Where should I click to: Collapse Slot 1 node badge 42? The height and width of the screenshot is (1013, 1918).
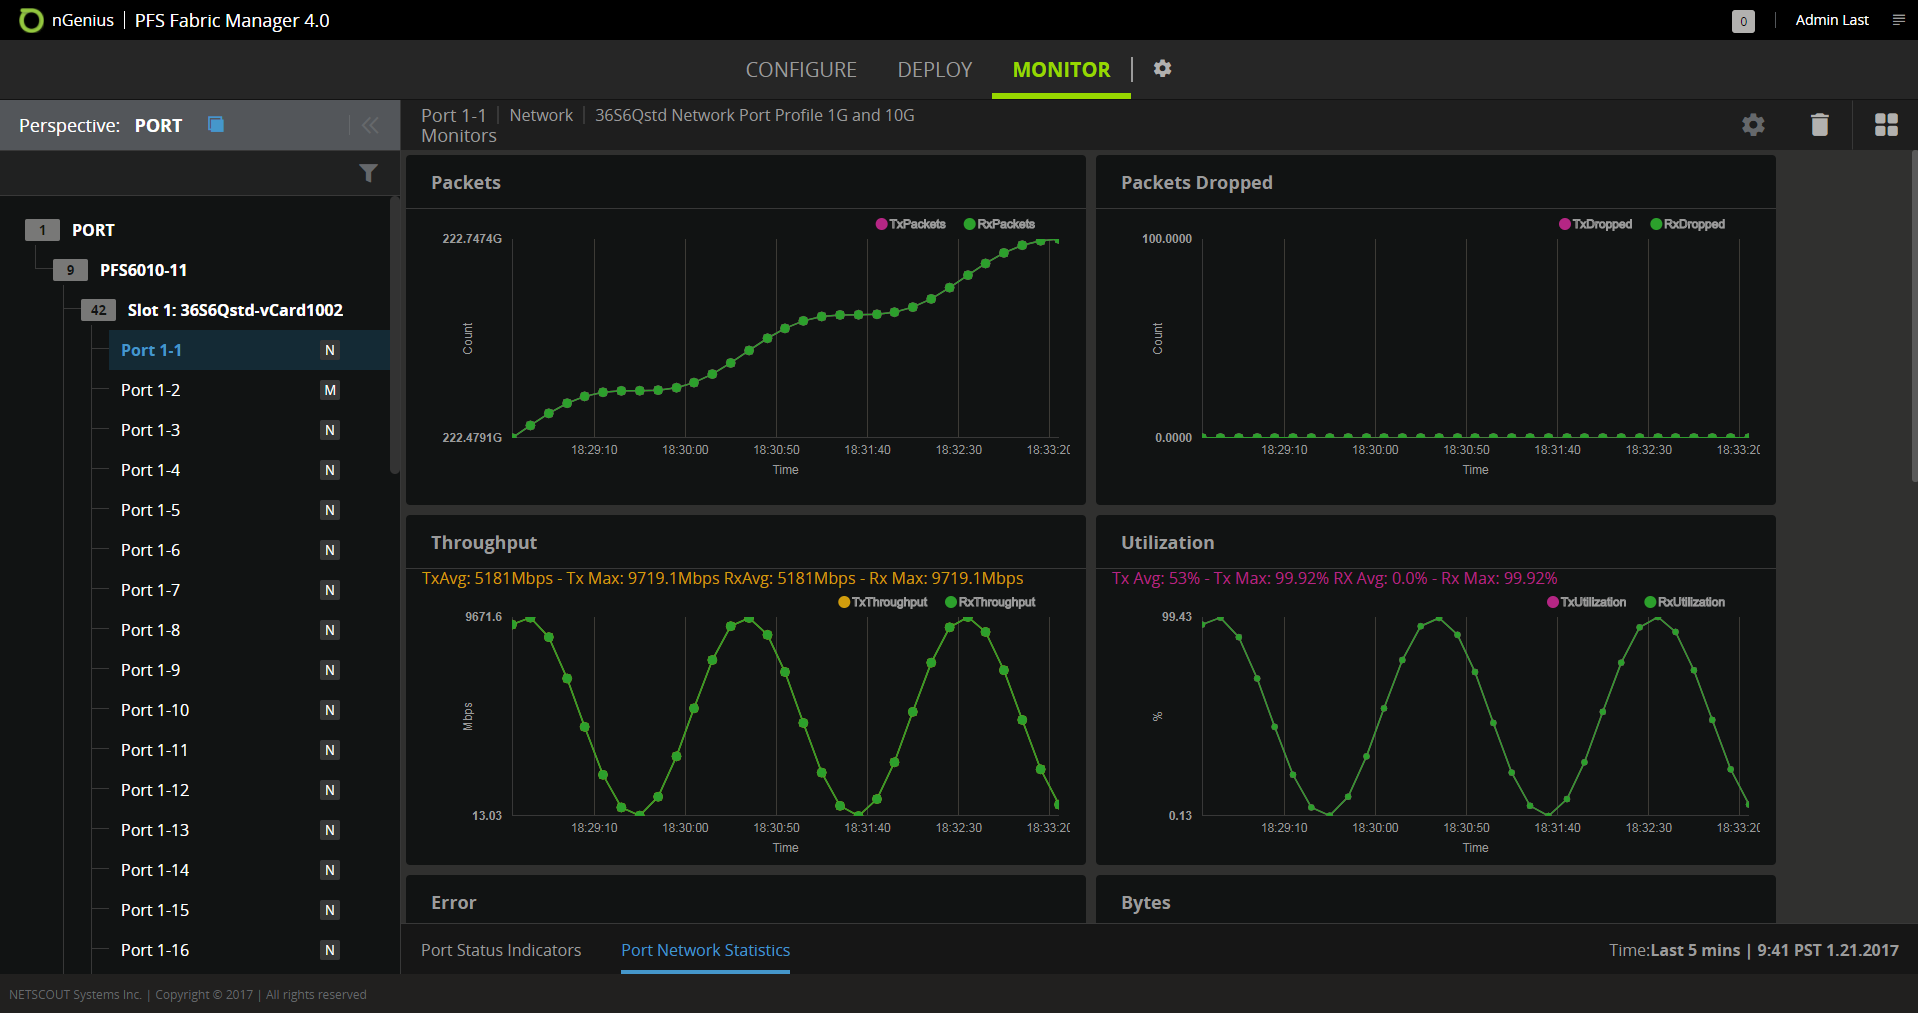(98, 310)
